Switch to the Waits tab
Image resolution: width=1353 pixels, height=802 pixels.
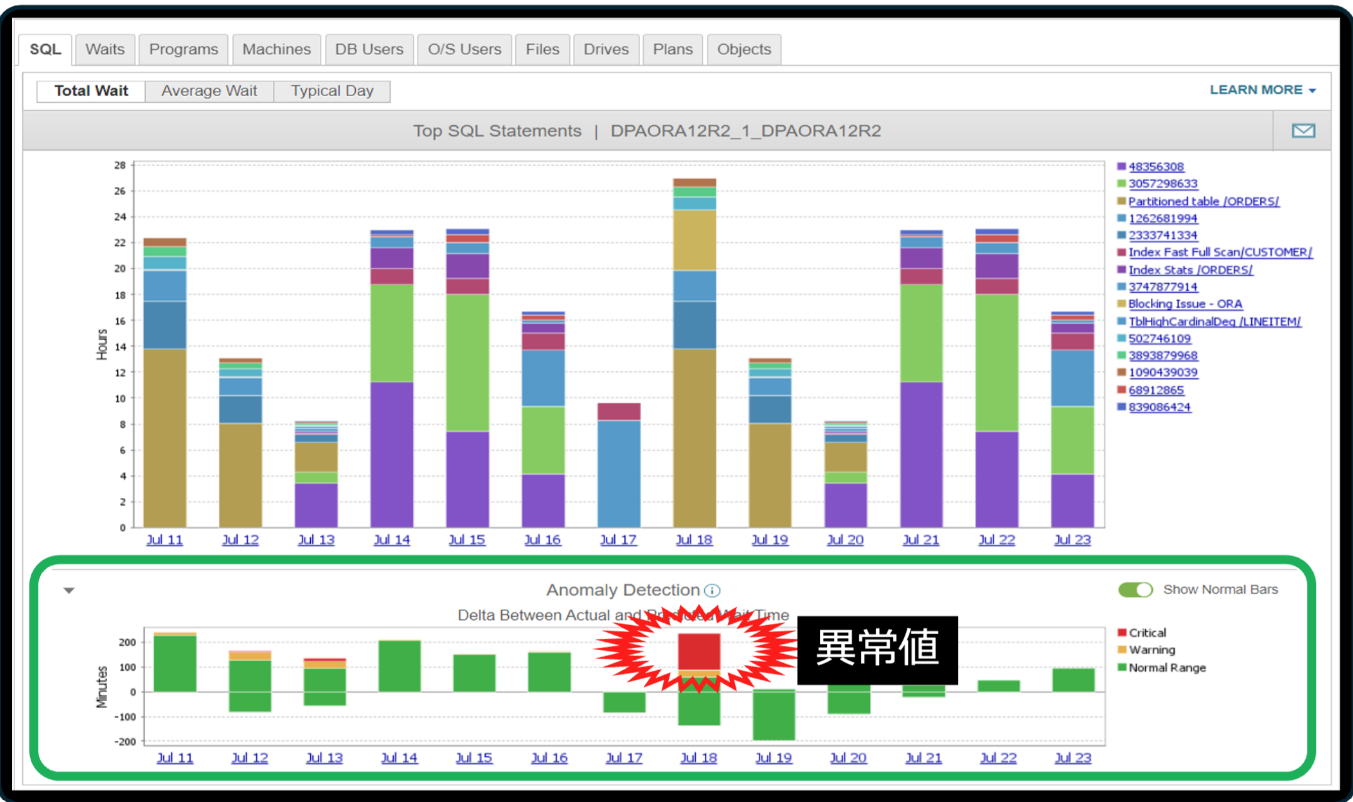105,49
